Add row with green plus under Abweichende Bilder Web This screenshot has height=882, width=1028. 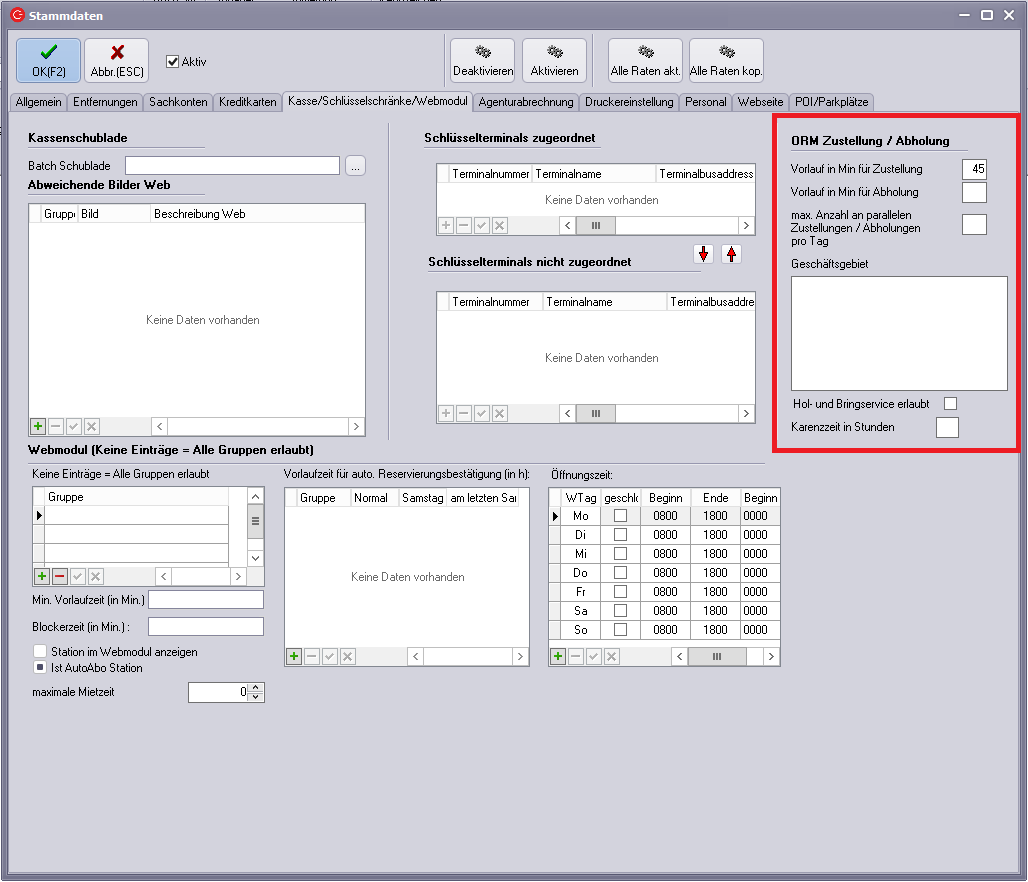coord(38,426)
